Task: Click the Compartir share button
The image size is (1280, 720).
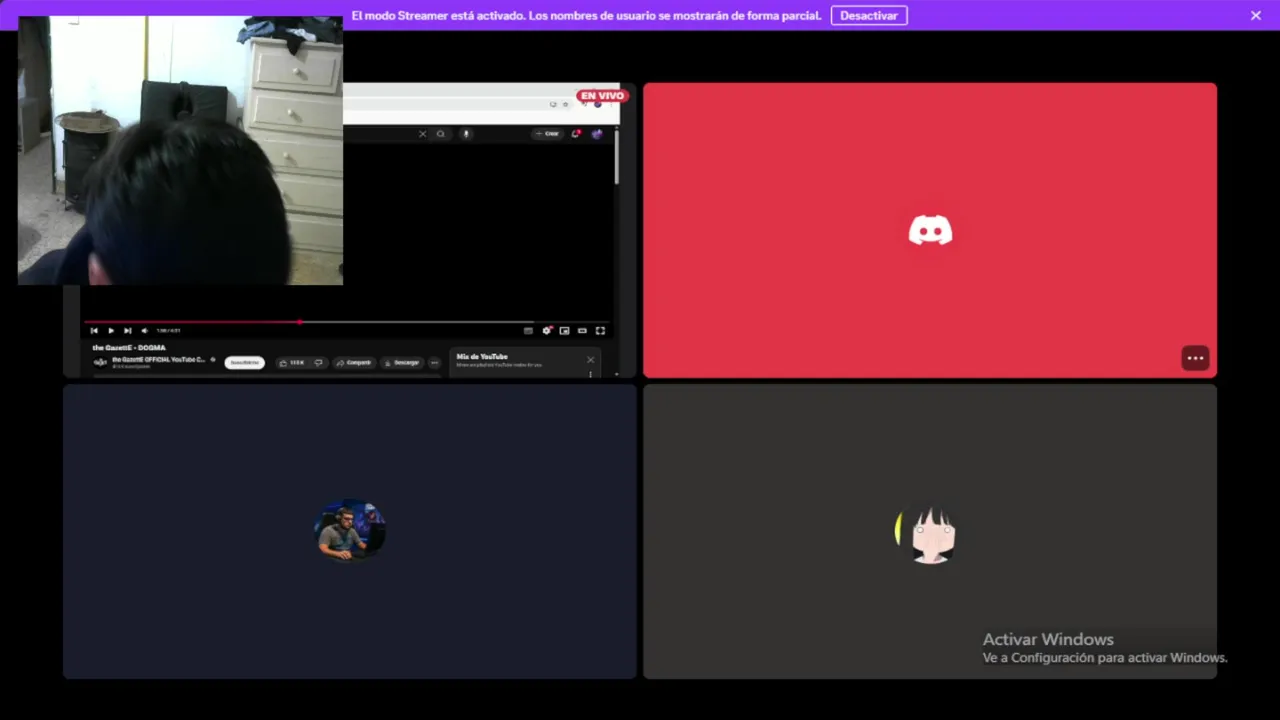Action: [354, 362]
